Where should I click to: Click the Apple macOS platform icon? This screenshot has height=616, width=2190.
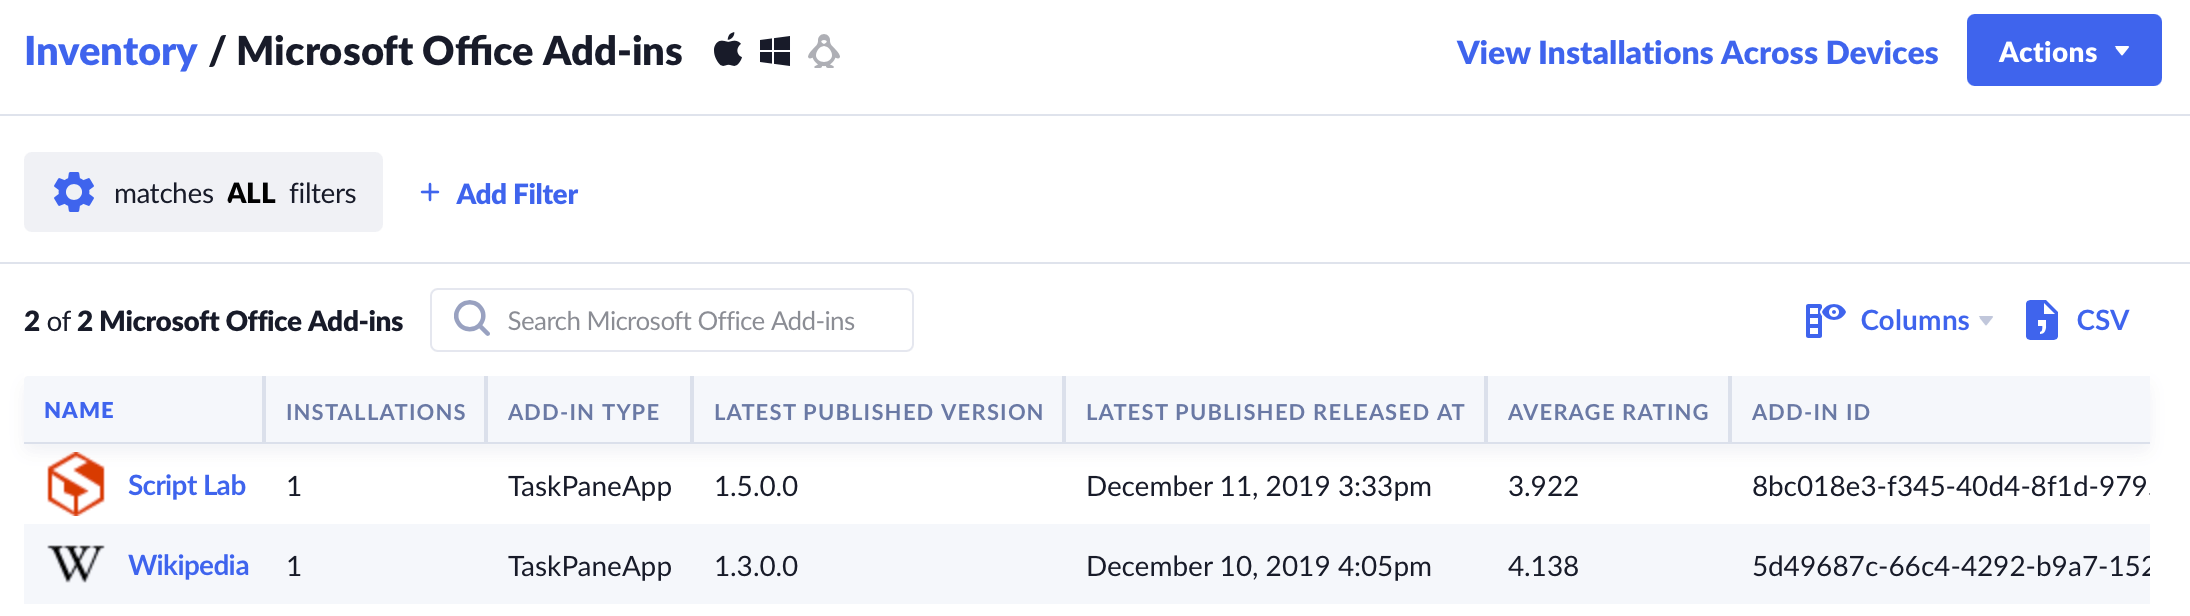click(728, 50)
